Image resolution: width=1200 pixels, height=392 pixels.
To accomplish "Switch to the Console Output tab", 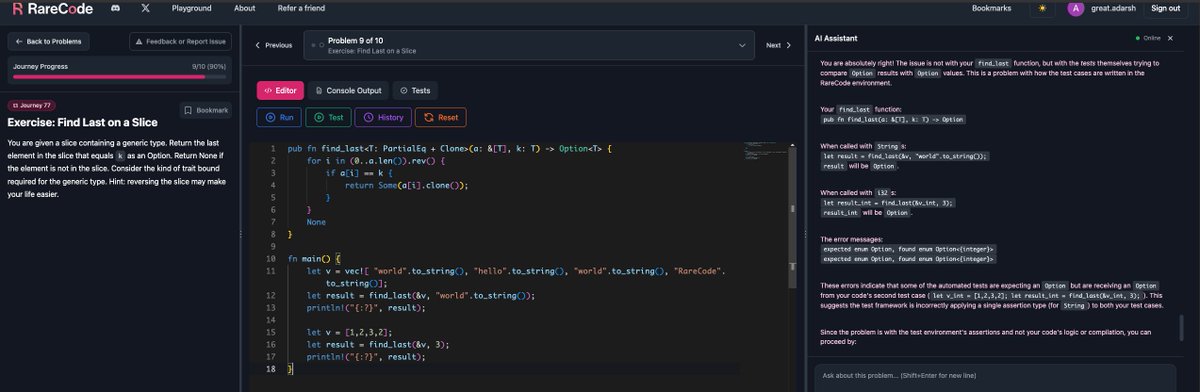I will pyautogui.click(x=347, y=90).
